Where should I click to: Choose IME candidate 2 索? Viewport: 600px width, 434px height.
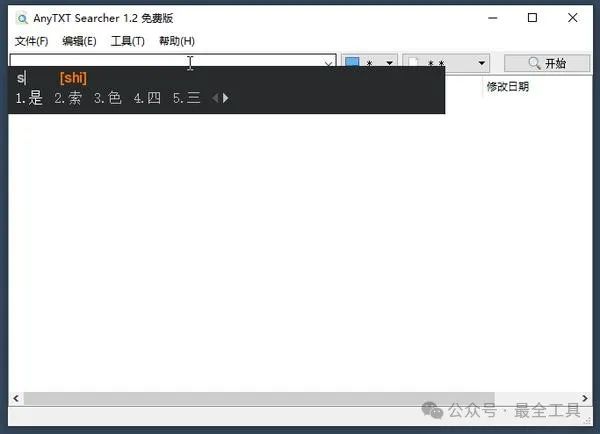pyautogui.click(x=68, y=98)
